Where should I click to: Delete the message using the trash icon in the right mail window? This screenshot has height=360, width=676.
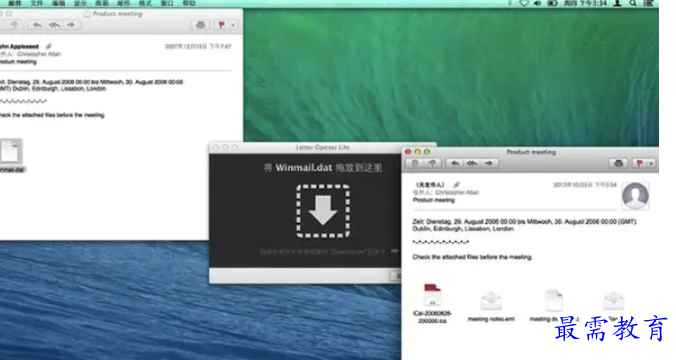point(415,163)
